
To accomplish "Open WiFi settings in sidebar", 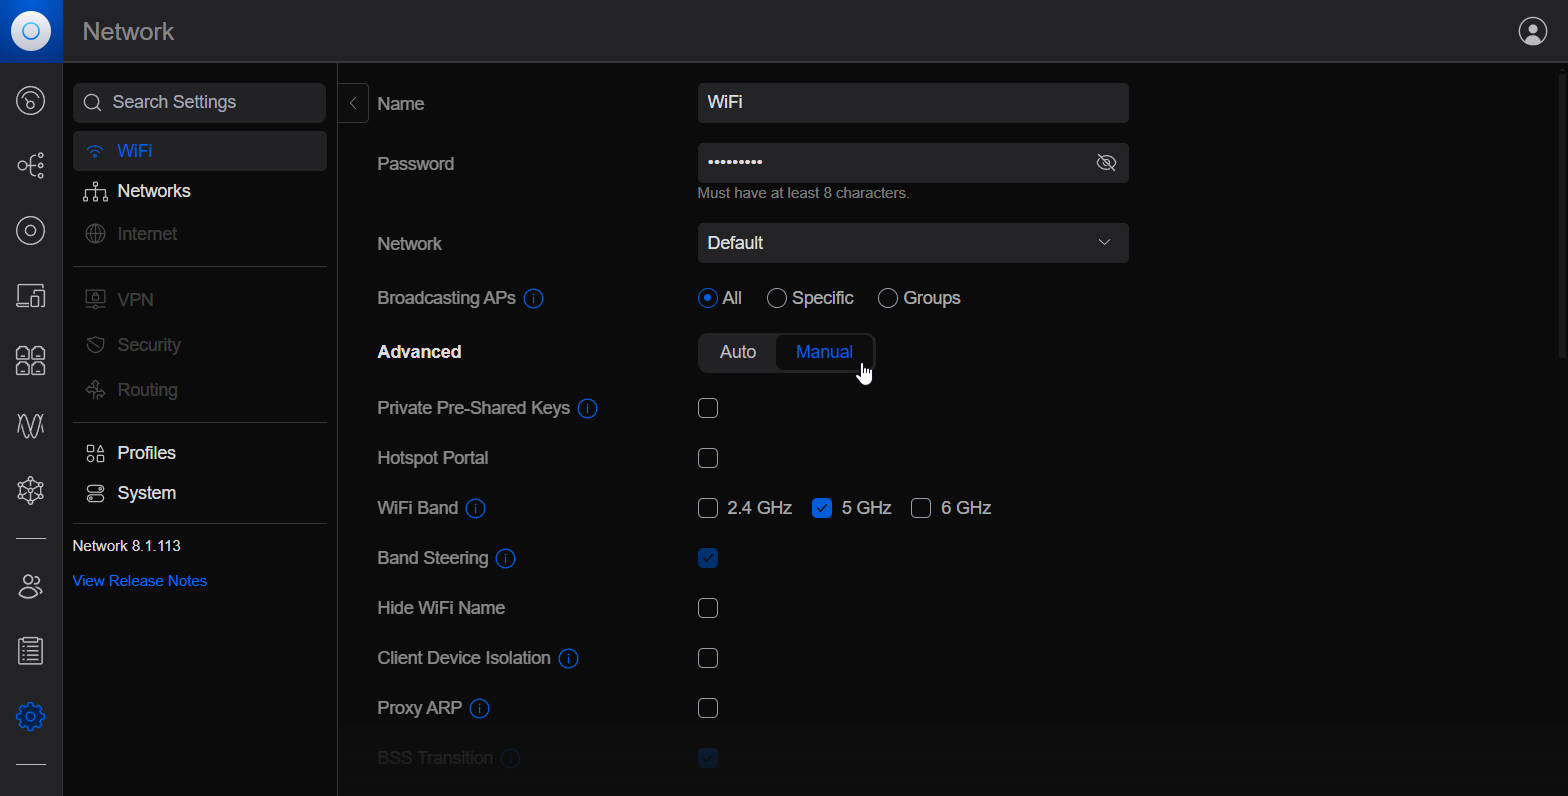I will click(200, 151).
